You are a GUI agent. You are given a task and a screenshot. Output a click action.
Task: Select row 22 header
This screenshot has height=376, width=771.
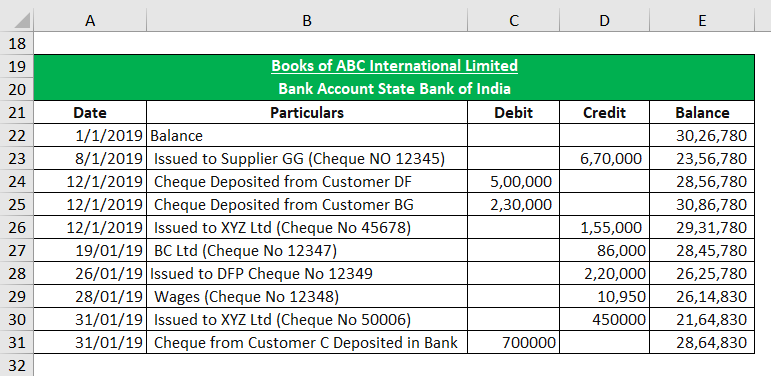17,136
